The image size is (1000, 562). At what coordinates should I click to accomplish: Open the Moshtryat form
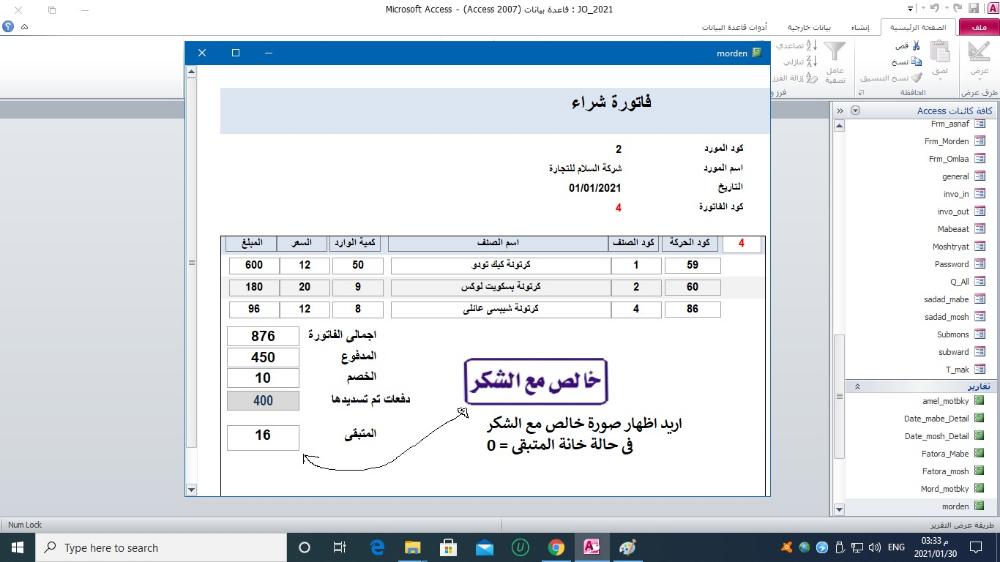pos(951,246)
